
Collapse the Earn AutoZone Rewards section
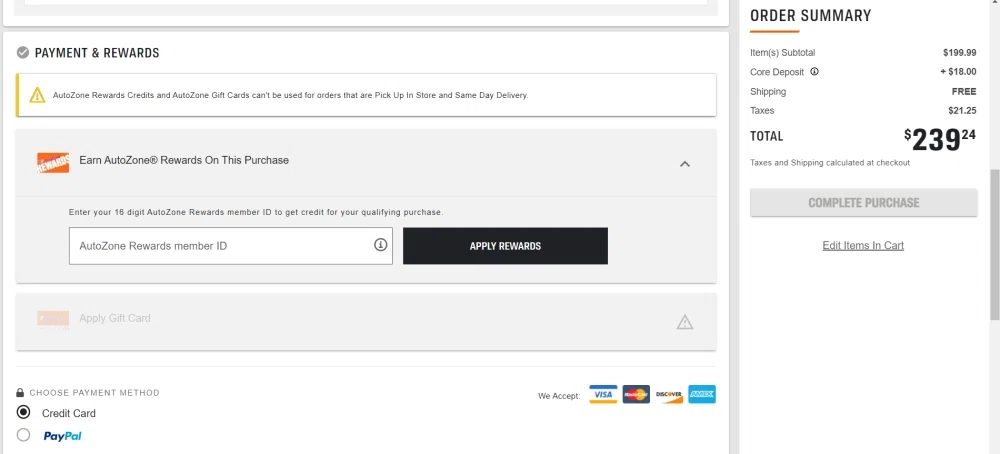coord(684,164)
